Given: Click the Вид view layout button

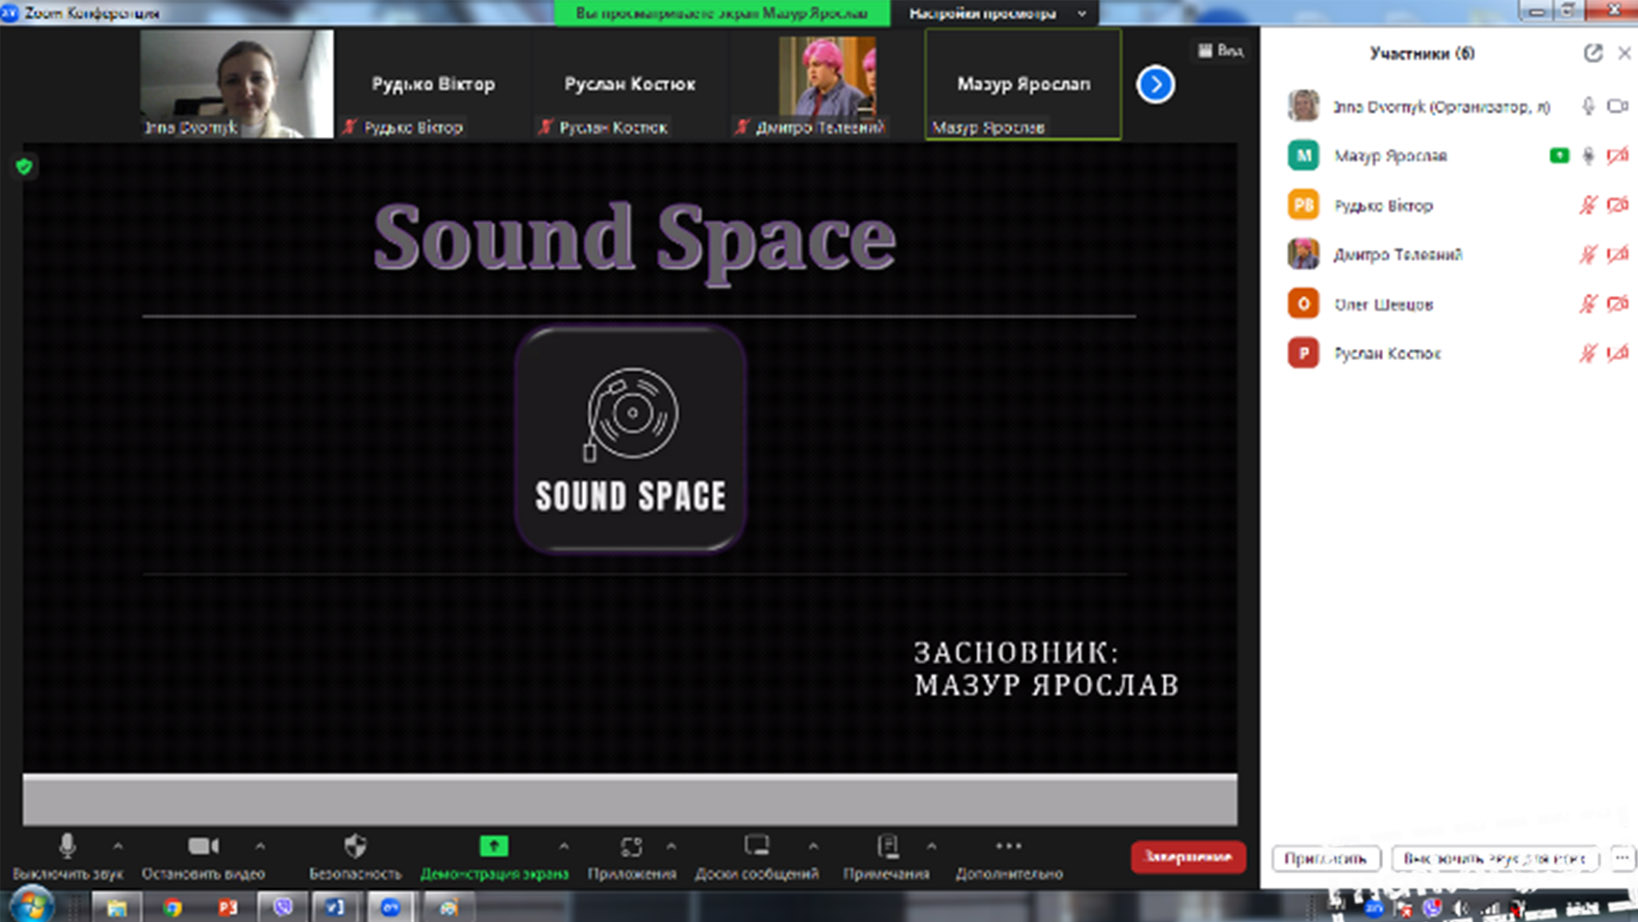Looking at the screenshot, I should coord(1220,50).
